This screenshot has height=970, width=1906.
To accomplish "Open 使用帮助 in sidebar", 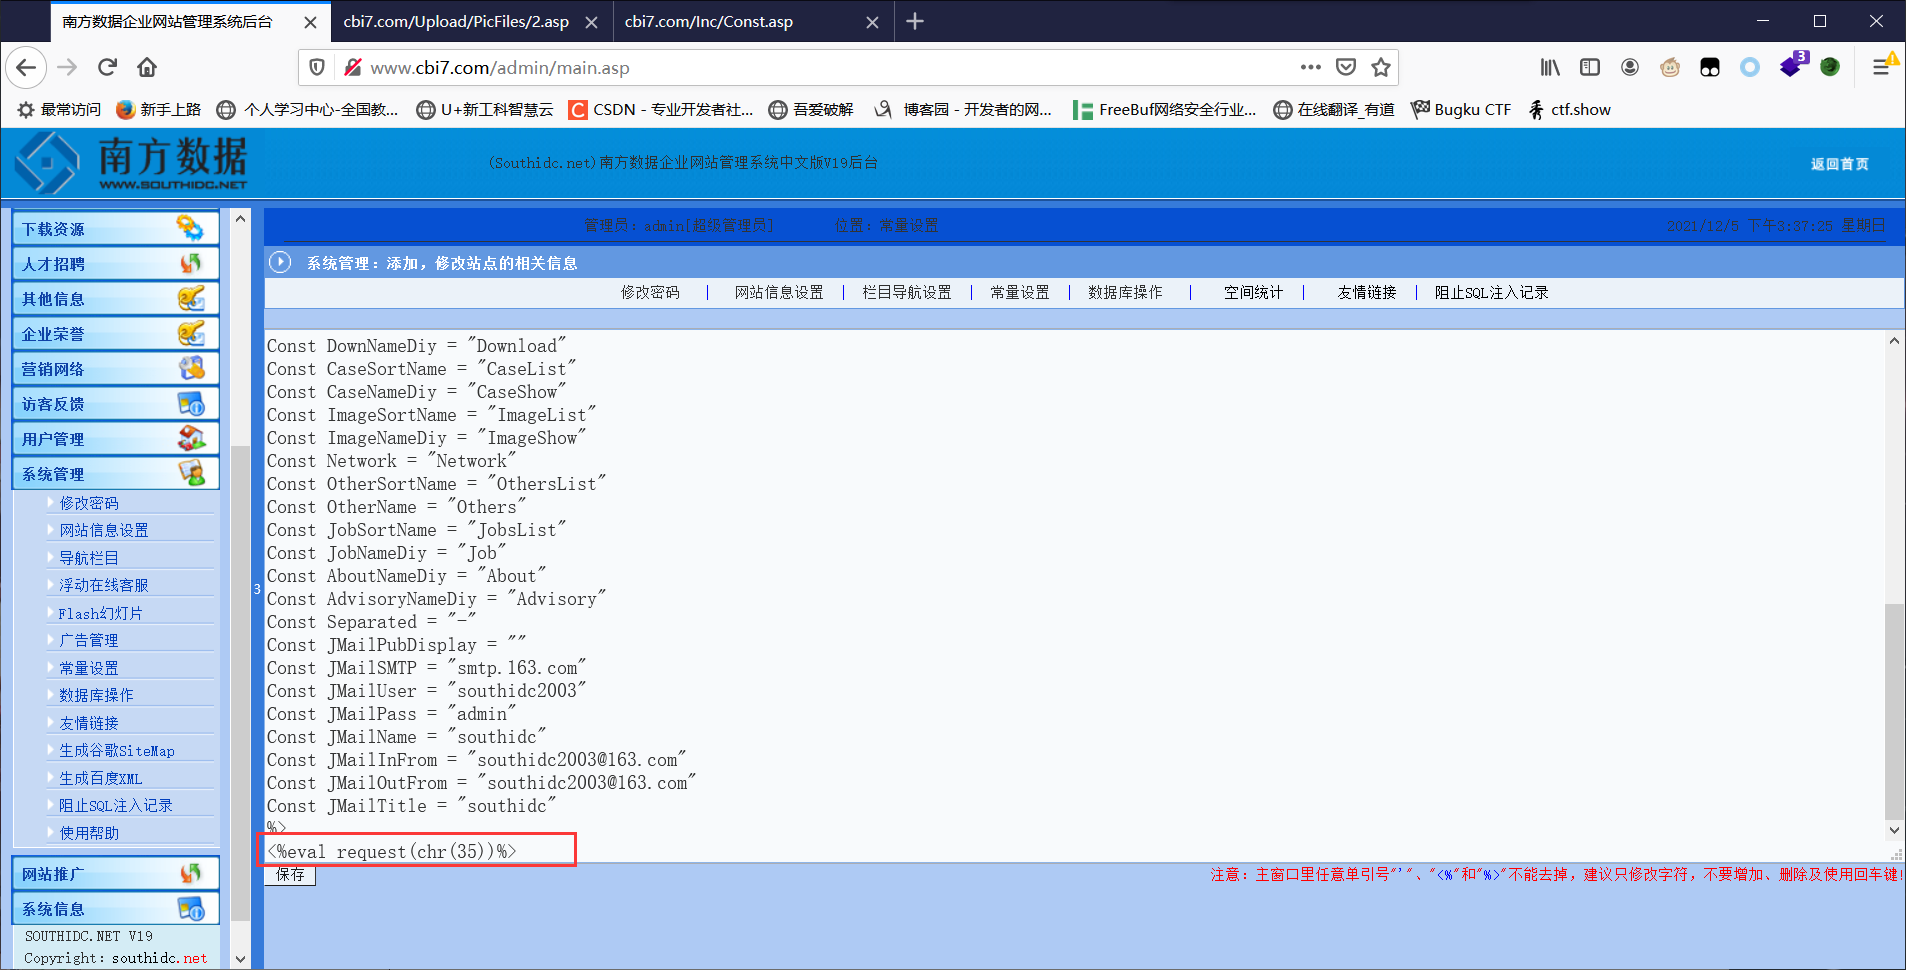I will 89,833.
